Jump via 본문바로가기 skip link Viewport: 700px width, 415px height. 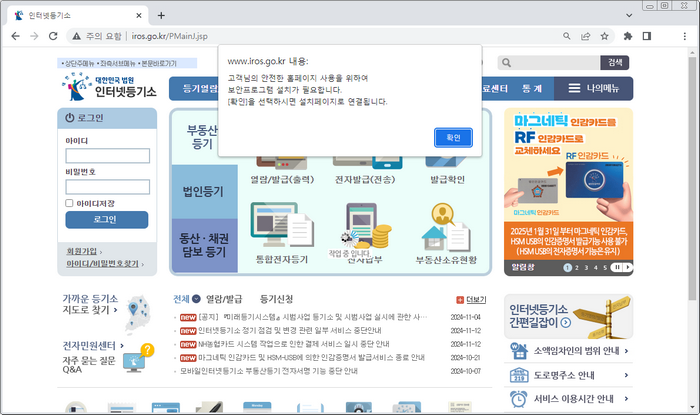point(159,64)
